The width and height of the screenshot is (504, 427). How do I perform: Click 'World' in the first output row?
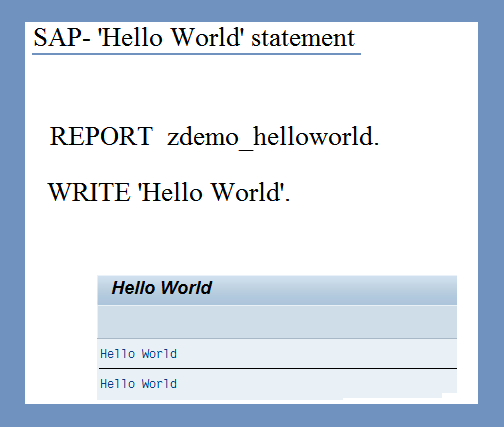click(x=159, y=354)
